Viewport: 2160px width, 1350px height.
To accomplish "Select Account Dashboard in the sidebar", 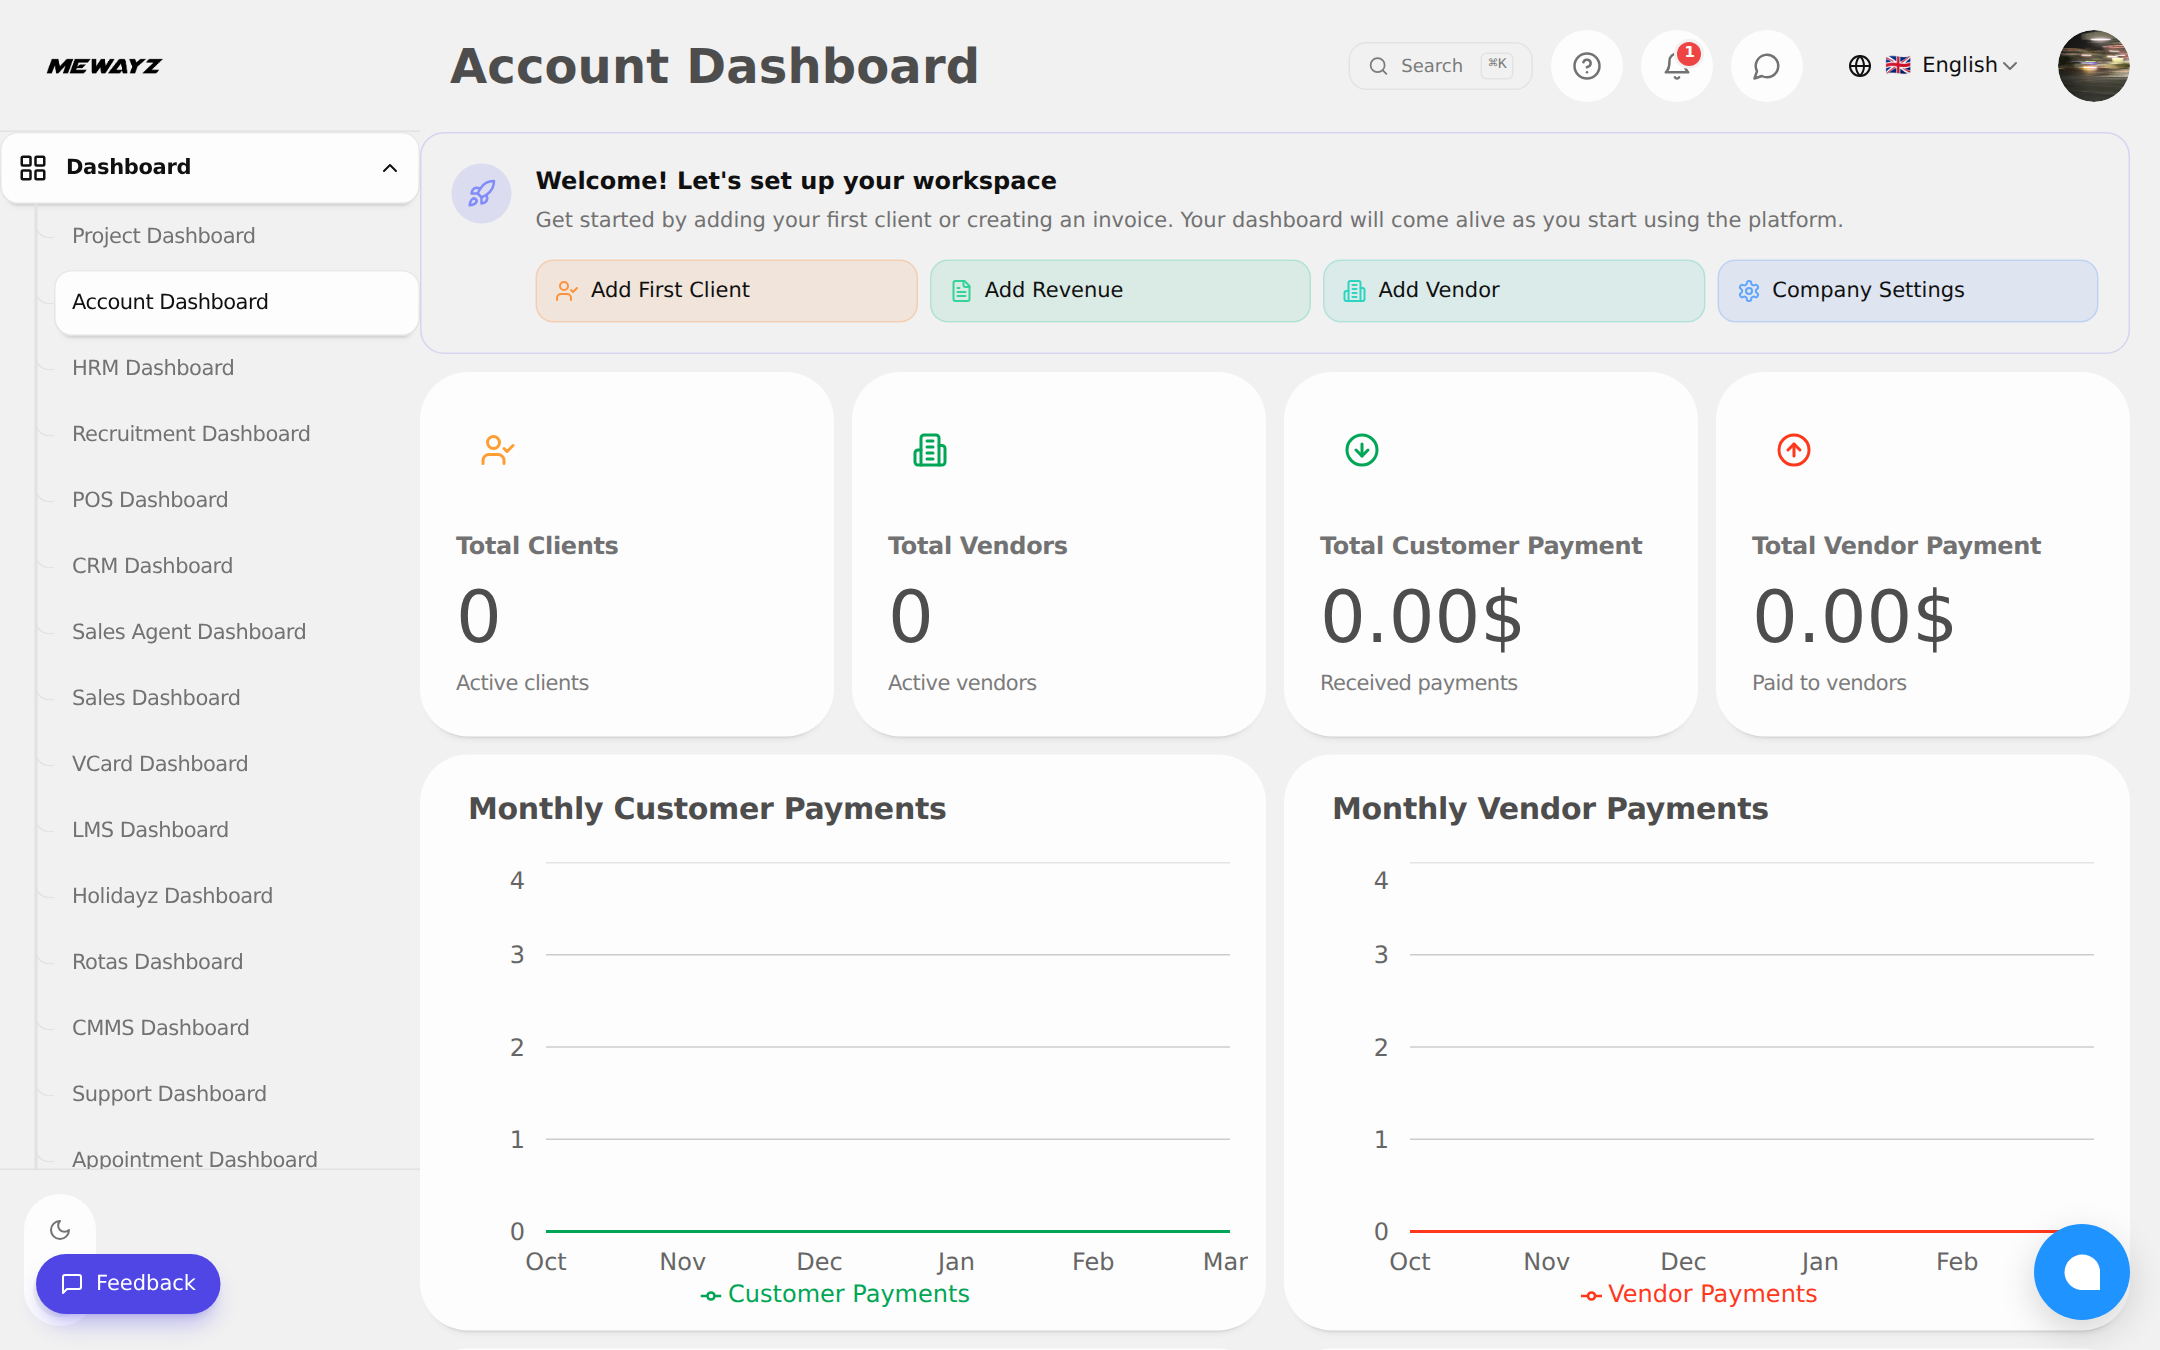I will point(170,301).
